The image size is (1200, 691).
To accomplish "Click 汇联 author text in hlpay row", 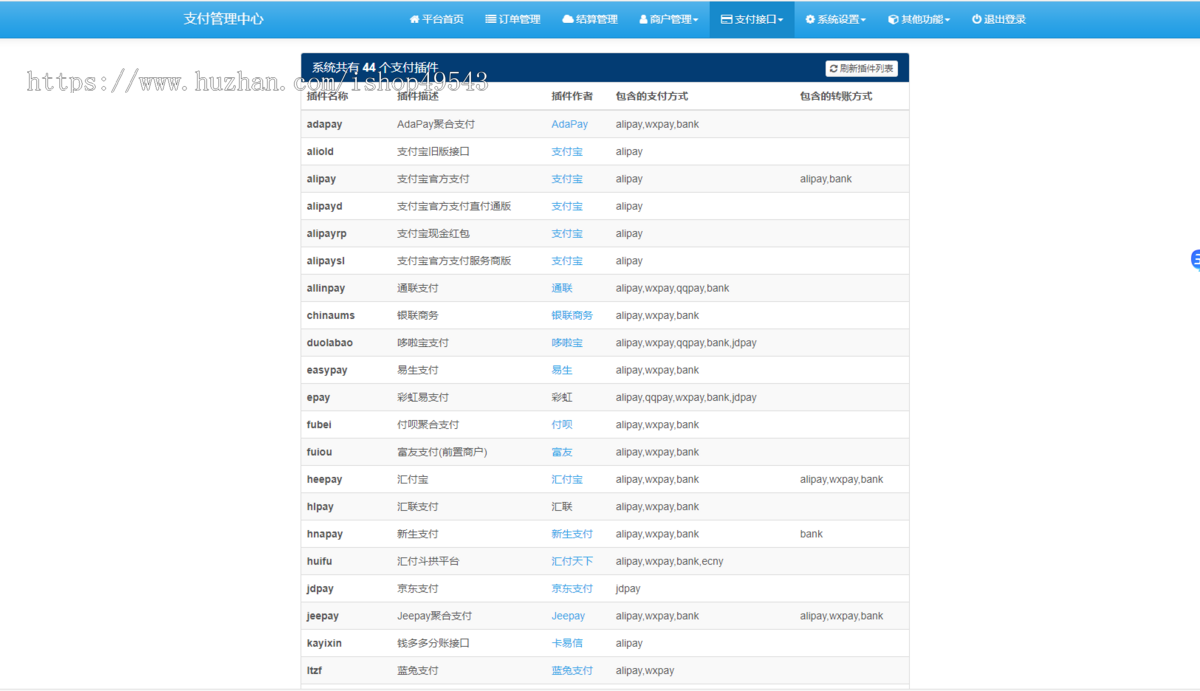I will click(562, 507).
